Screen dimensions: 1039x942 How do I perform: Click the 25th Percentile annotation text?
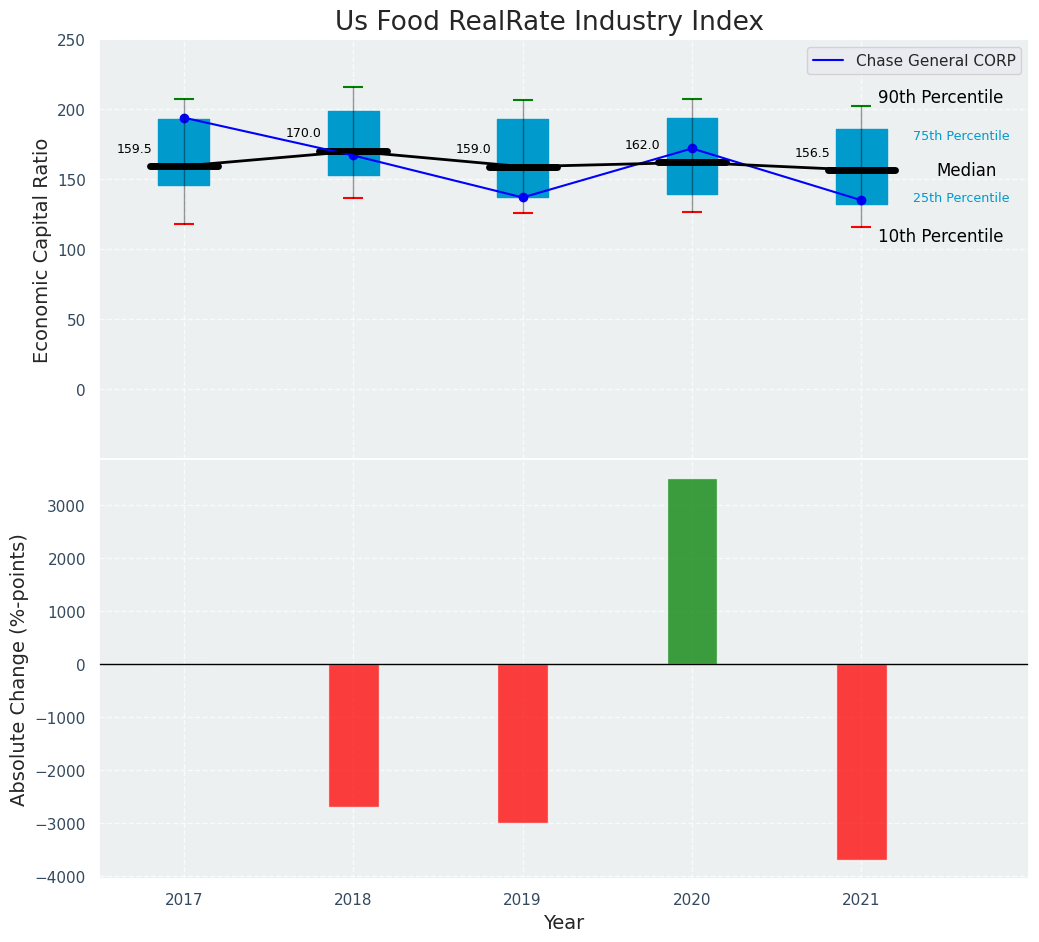(960, 198)
